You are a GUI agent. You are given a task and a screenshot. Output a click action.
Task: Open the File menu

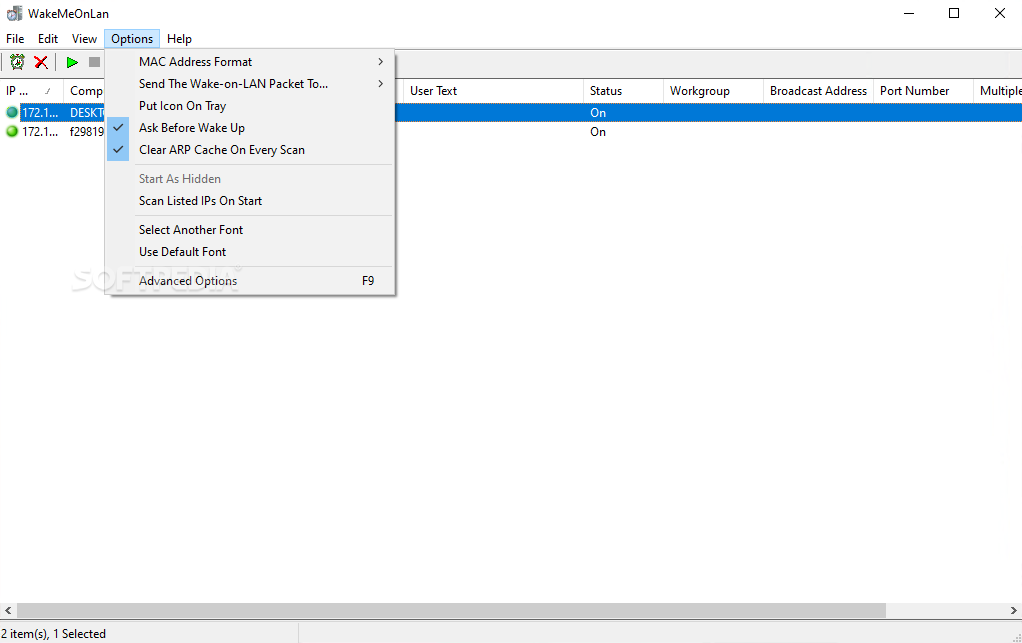click(15, 38)
